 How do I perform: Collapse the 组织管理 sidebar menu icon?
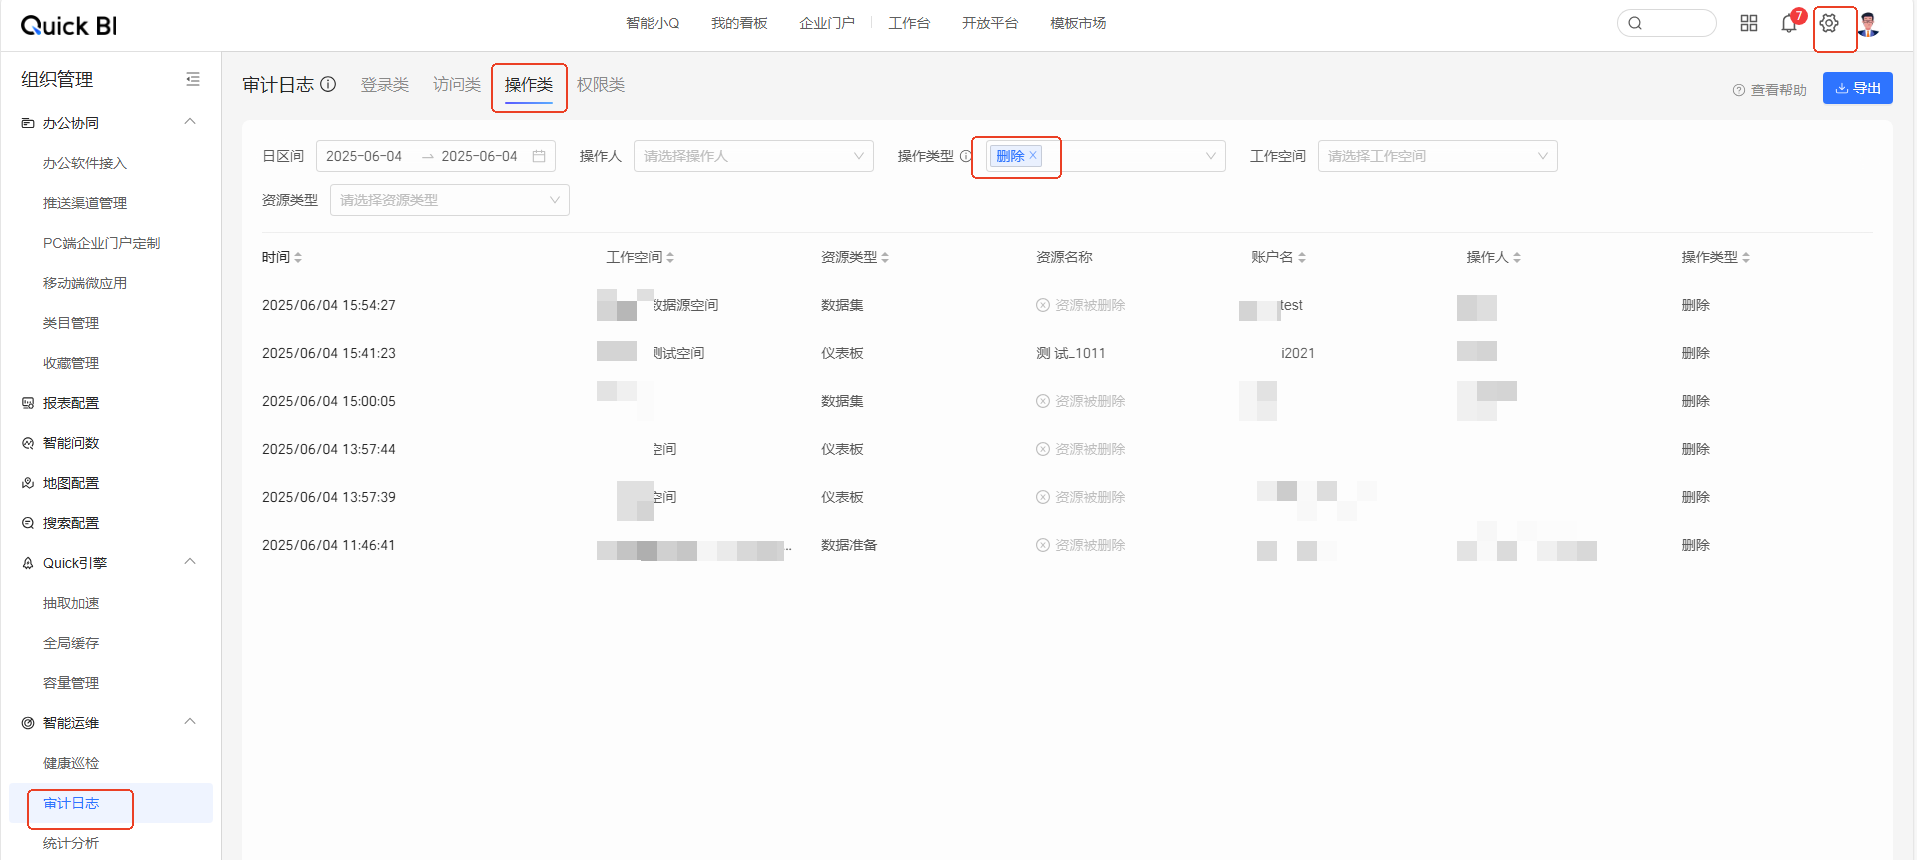click(193, 79)
